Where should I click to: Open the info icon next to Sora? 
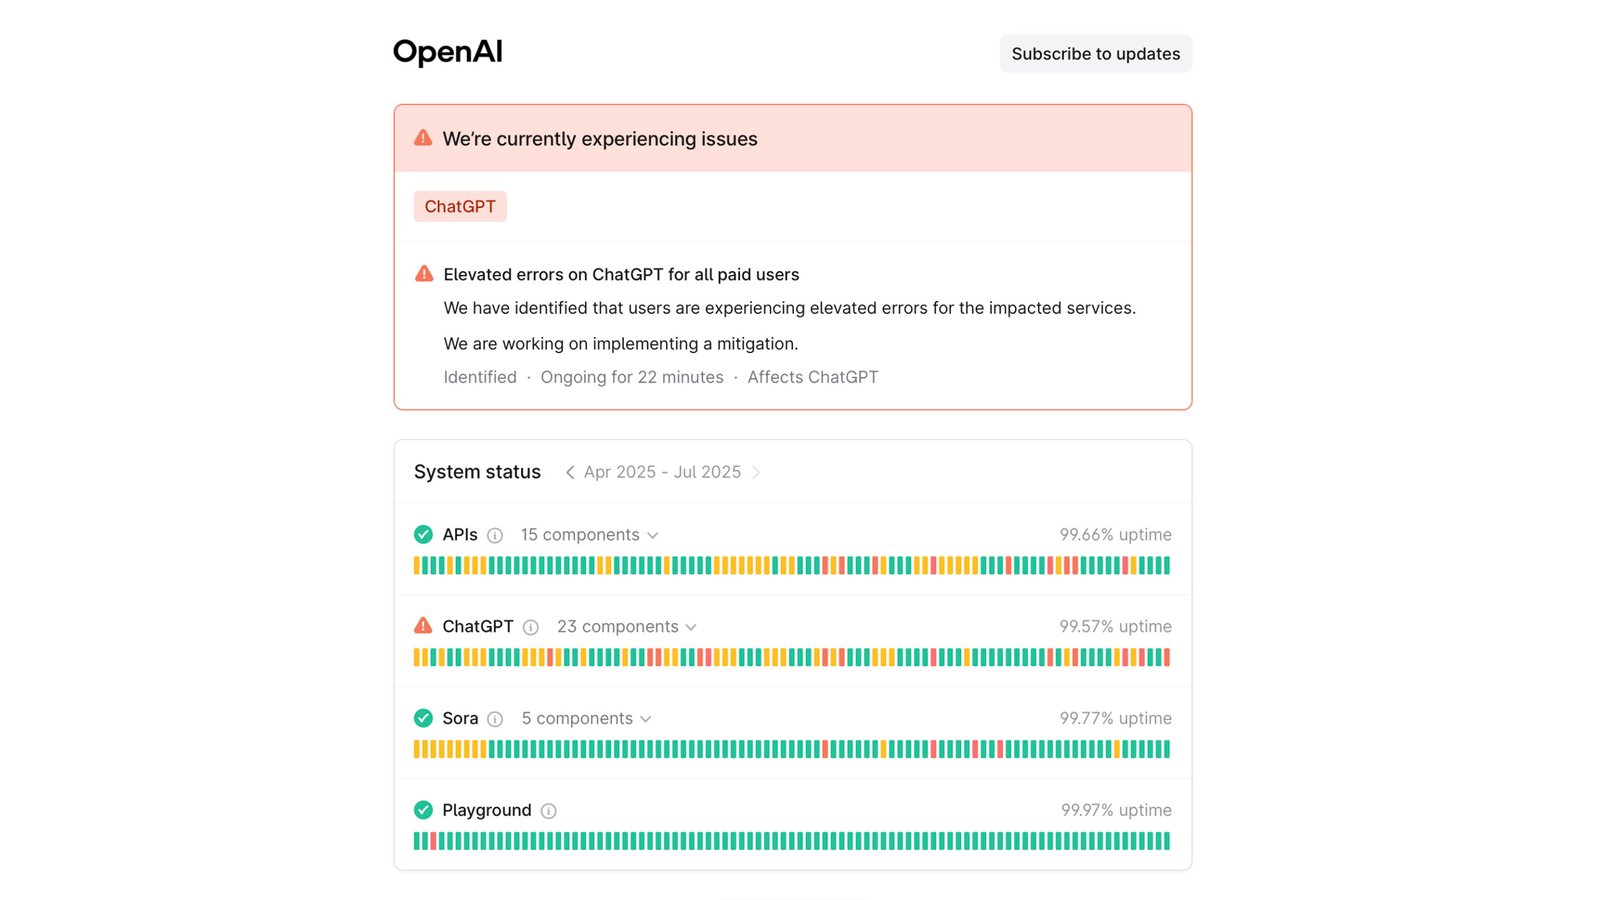pos(495,719)
